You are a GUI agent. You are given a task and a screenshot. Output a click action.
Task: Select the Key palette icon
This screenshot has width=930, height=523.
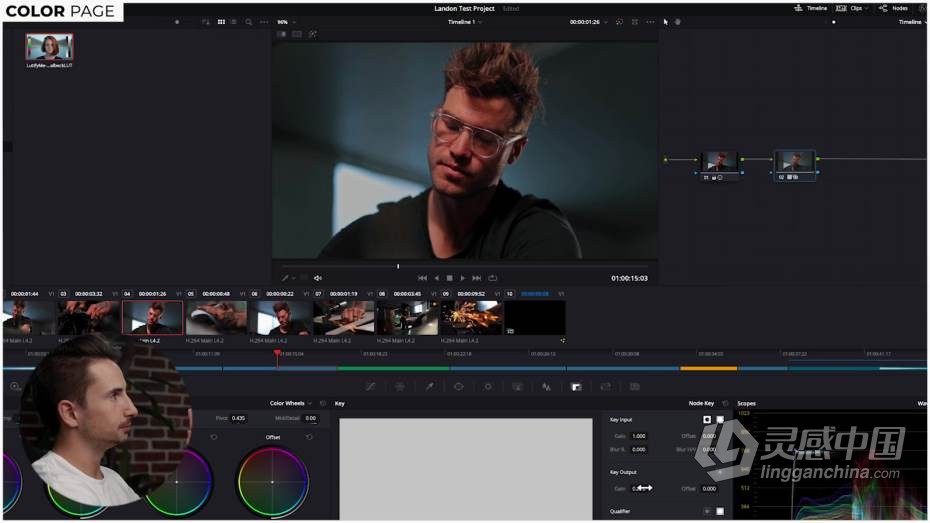pos(576,387)
